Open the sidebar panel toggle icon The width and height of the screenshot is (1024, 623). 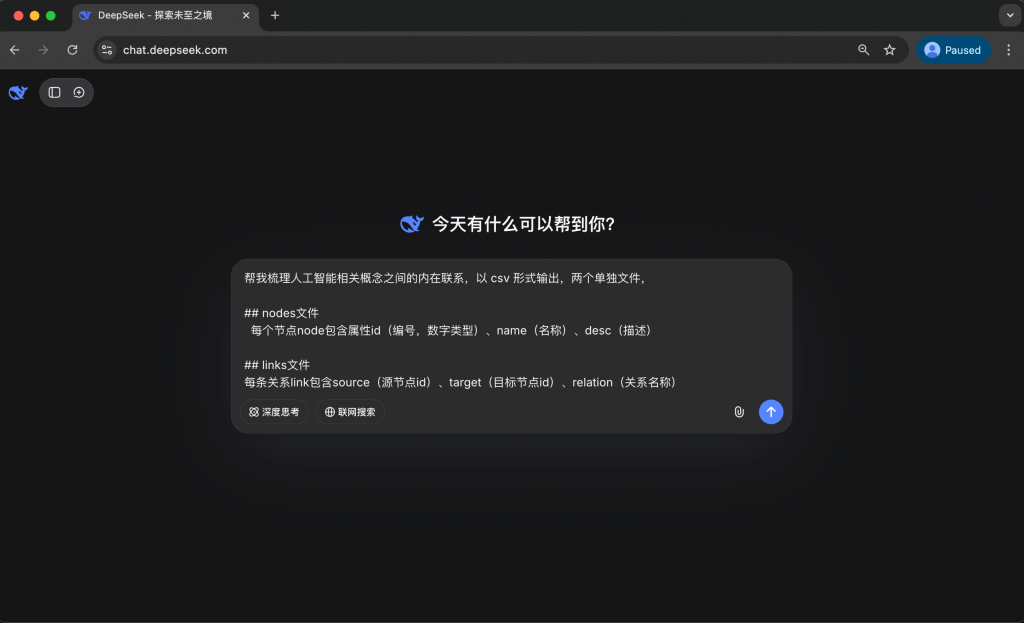54,92
